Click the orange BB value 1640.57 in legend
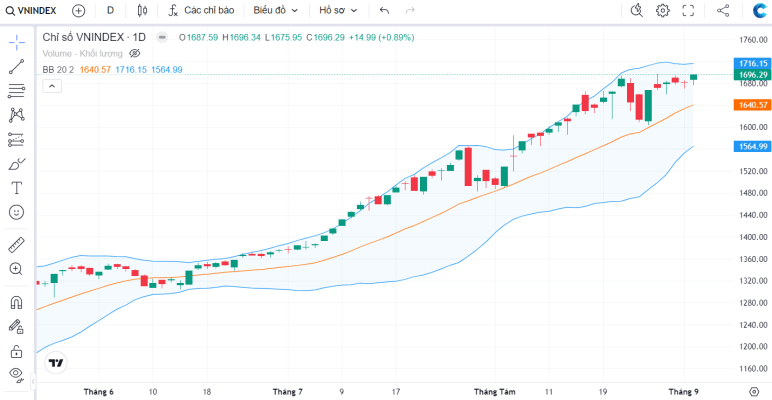This screenshot has width=772, height=400. pos(96,70)
